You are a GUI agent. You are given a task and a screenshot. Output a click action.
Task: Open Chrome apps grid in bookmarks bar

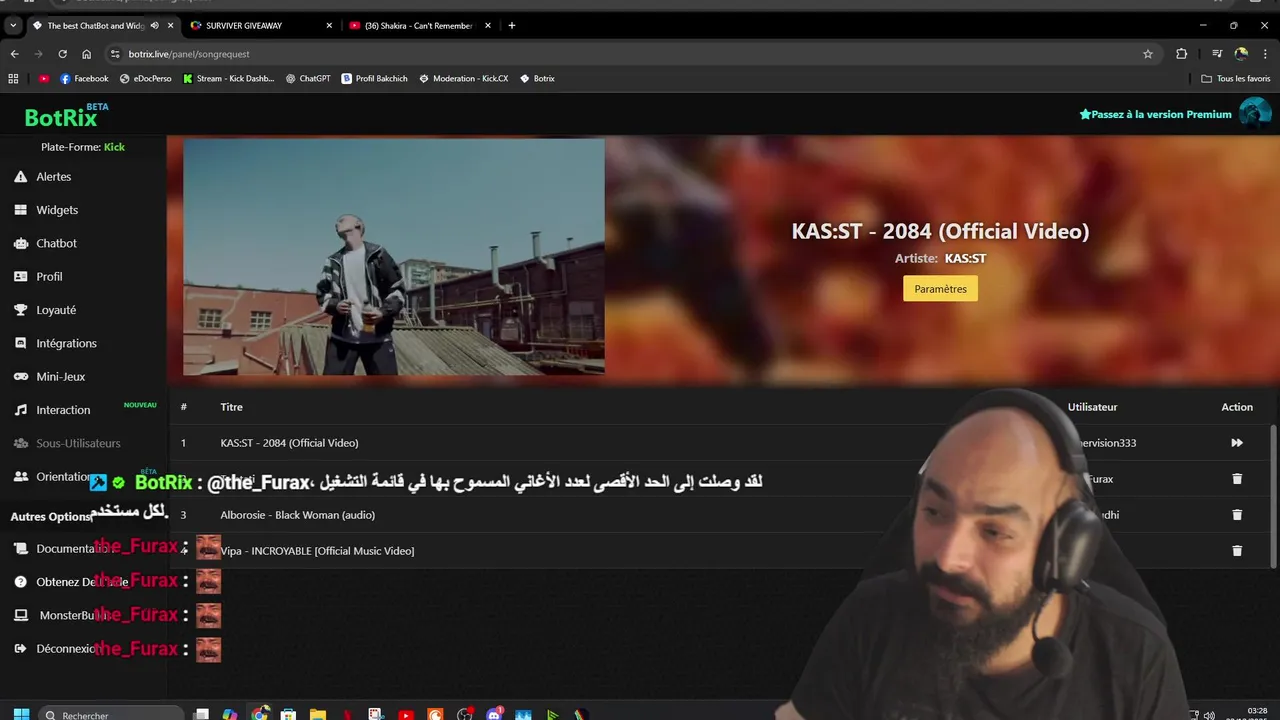pyautogui.click(x=13, y=78)
